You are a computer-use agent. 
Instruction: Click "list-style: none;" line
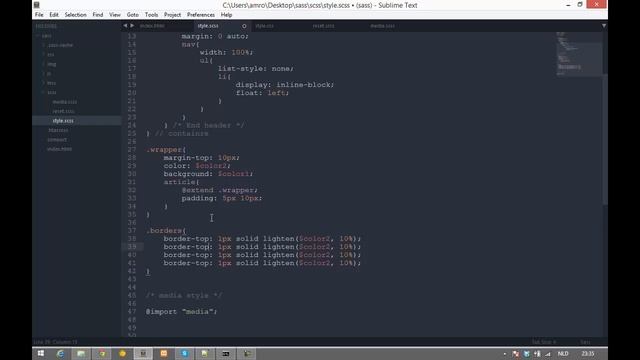256,69
